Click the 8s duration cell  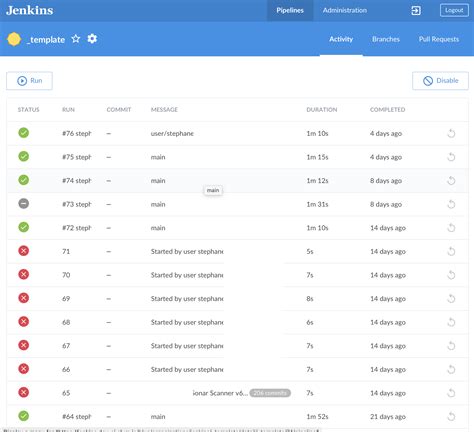tap(310, 299)
